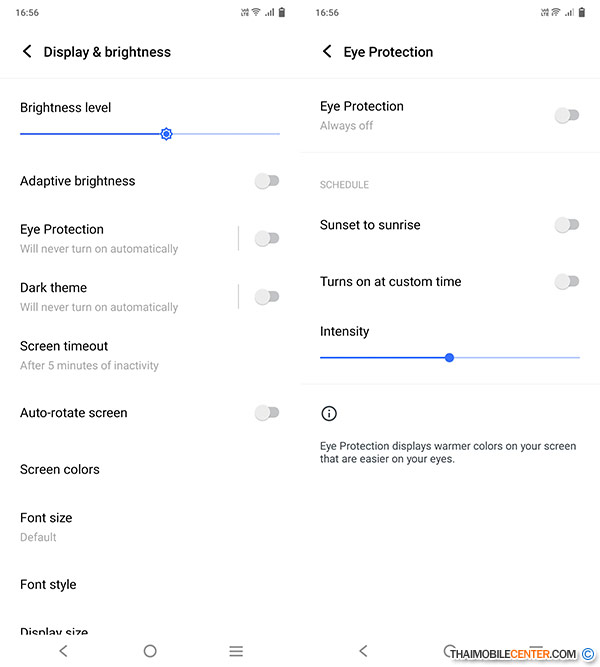
Task: Enable Auto-rotate screen switch
Action: point(266,413)
